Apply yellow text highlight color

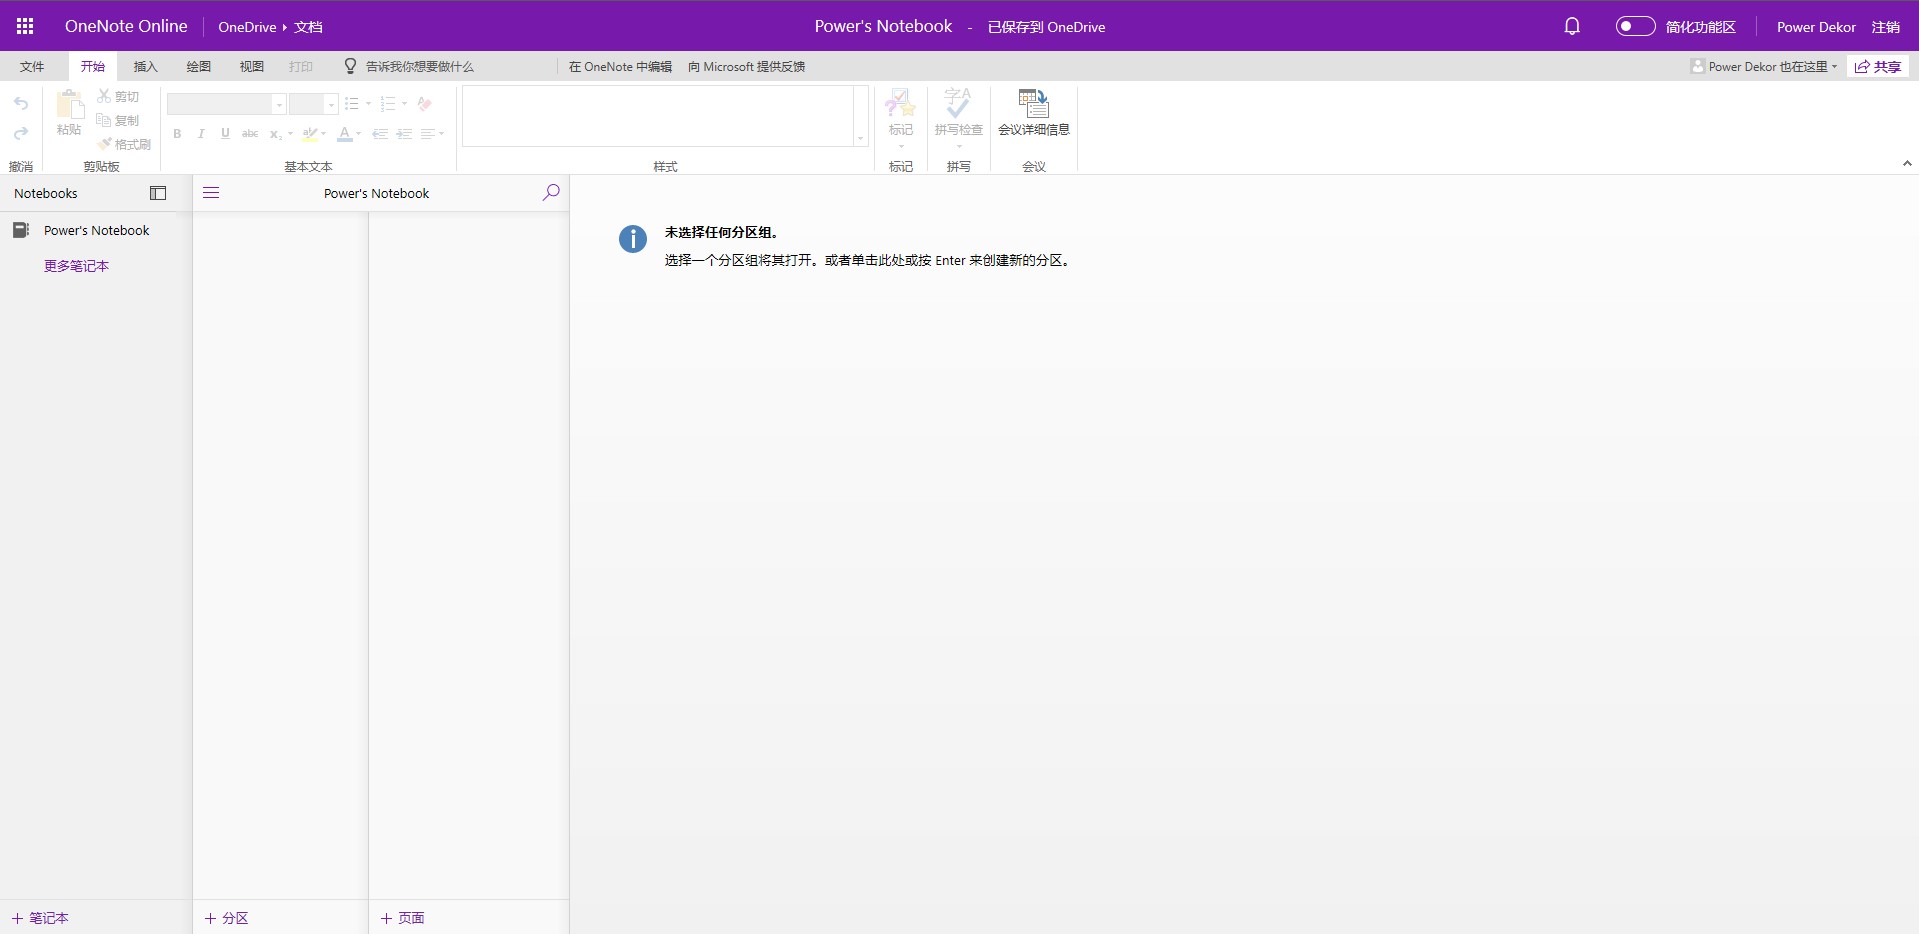(310, 134)
